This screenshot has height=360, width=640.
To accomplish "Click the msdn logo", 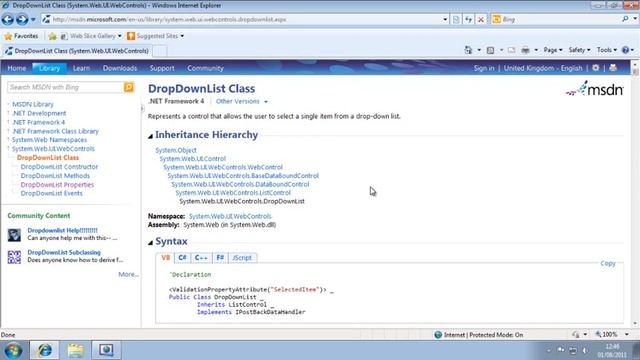I will click(x=595, y=89).
